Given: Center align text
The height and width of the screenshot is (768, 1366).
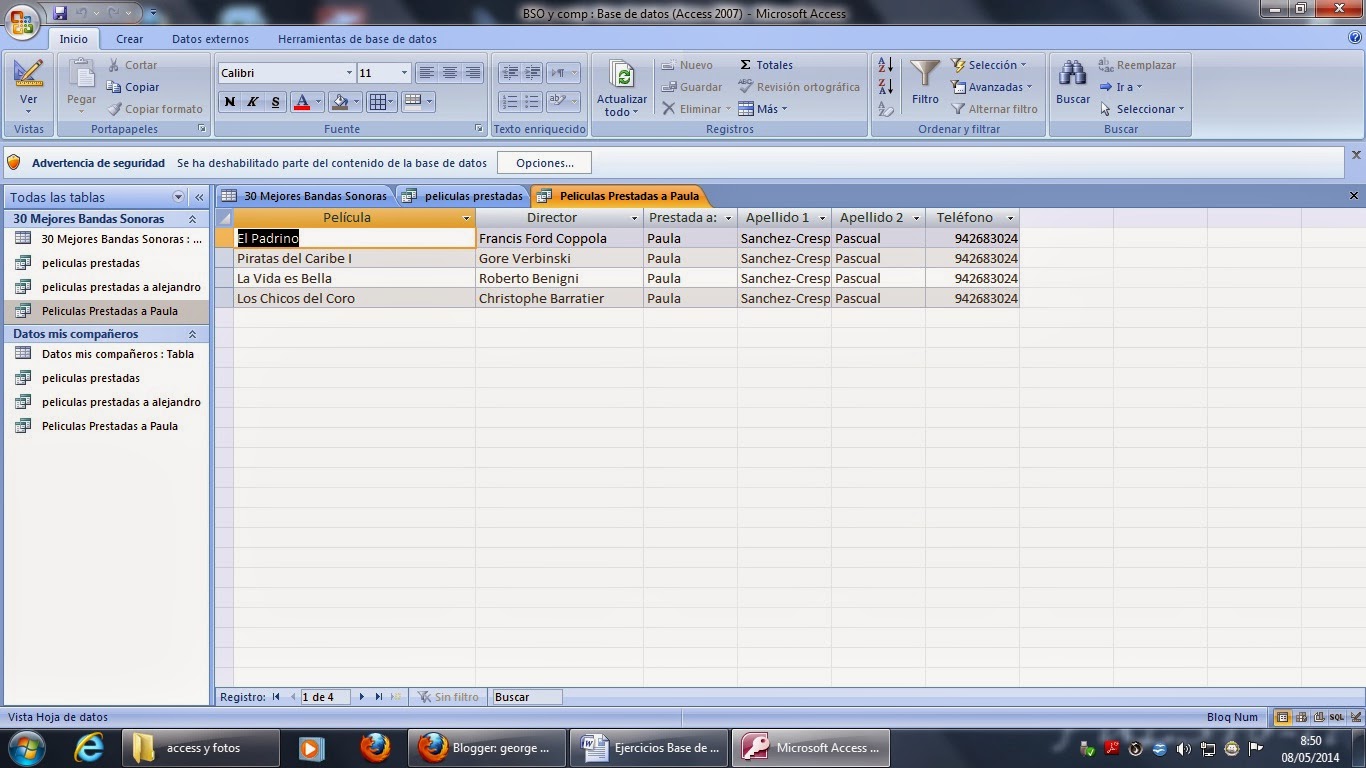Looking at the screenshot, I should coord(450,73).
